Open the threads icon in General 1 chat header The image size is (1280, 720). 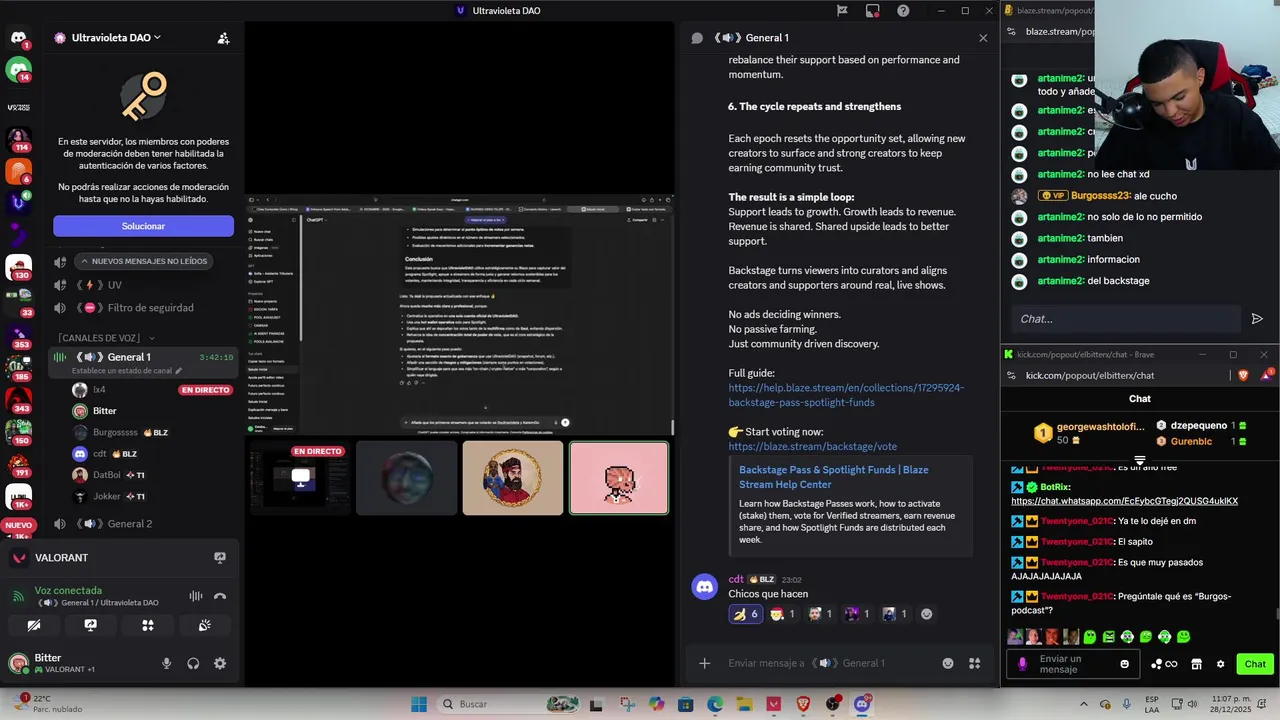click(x=697, y=38)
